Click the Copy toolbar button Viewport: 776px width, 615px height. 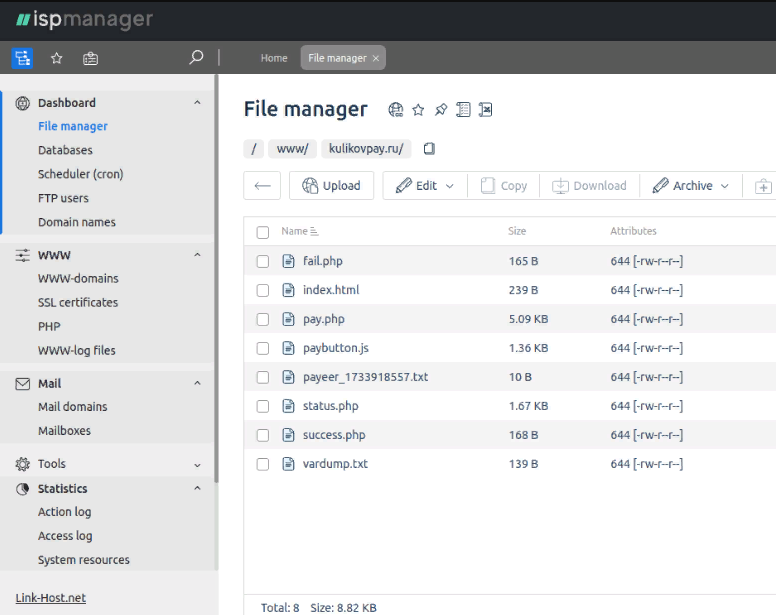pos(504,186)
